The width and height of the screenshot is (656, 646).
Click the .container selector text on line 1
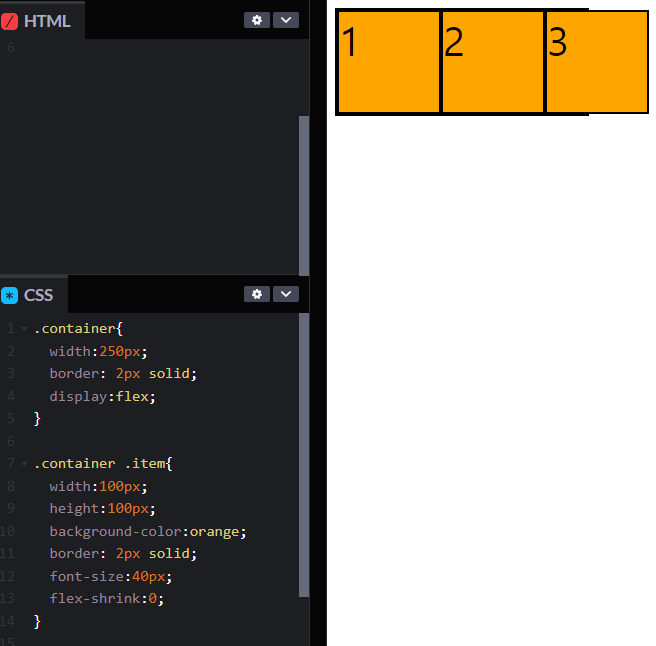tap(74, 328)
